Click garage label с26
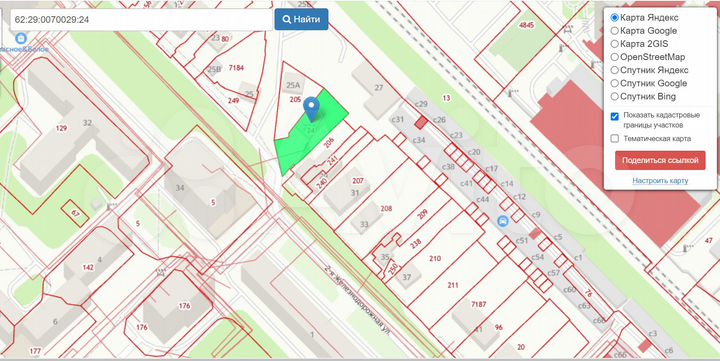Image resolution: width=720 pixels, height=361 pixels. pyautogui.click(x=439, y=120)
